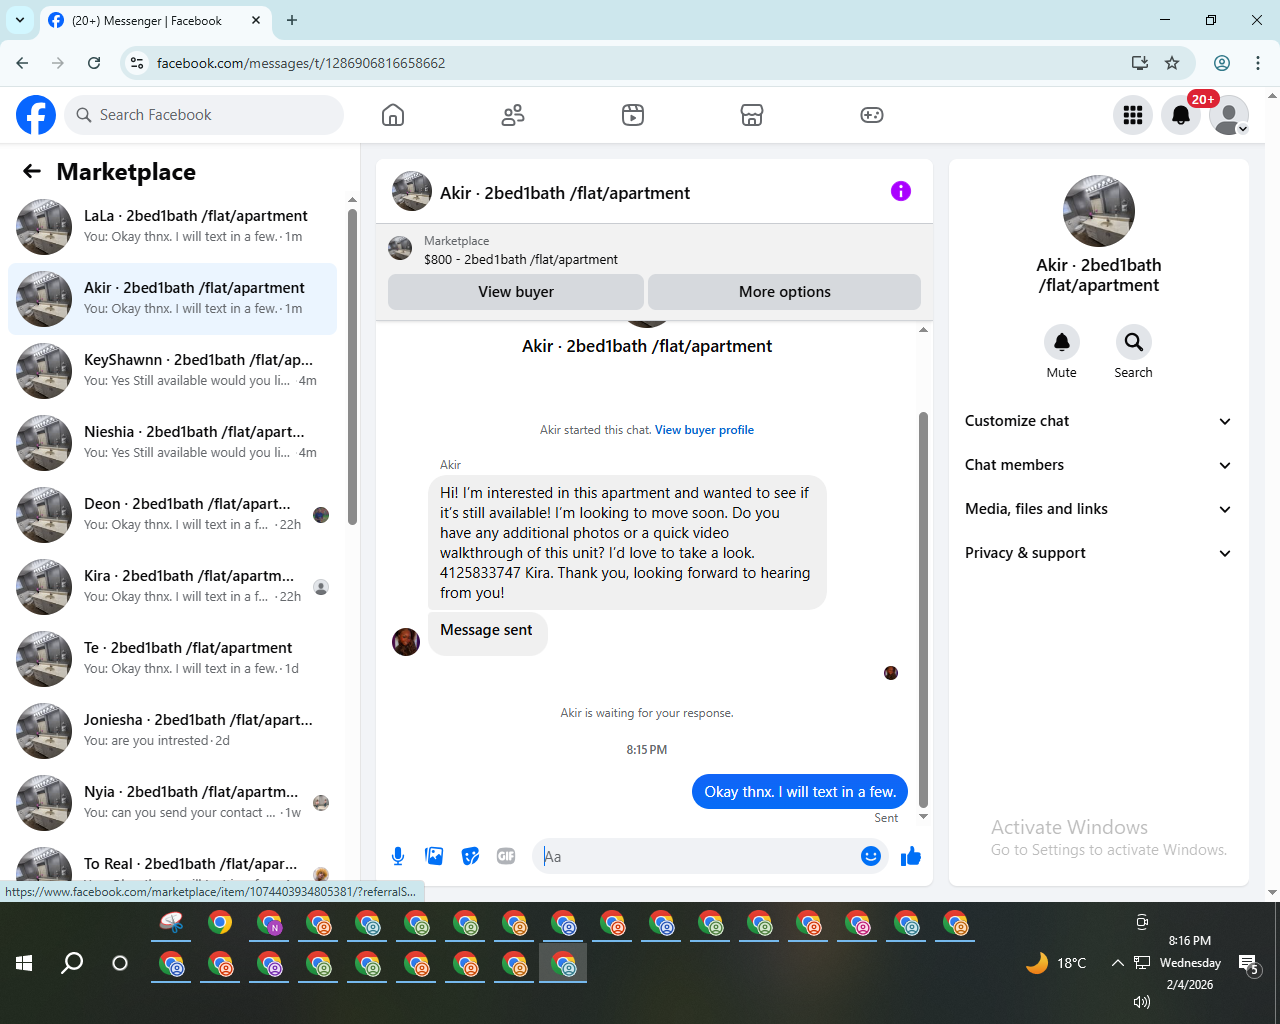This screenshot has width=1280, height=1024.
Task: Expand the Chat members section
Action: [1098, 465]
